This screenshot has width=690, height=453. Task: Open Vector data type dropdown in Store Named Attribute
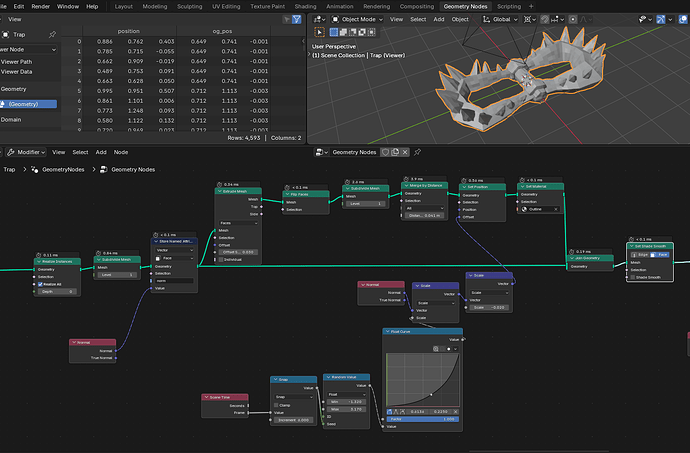coord(174,250)
